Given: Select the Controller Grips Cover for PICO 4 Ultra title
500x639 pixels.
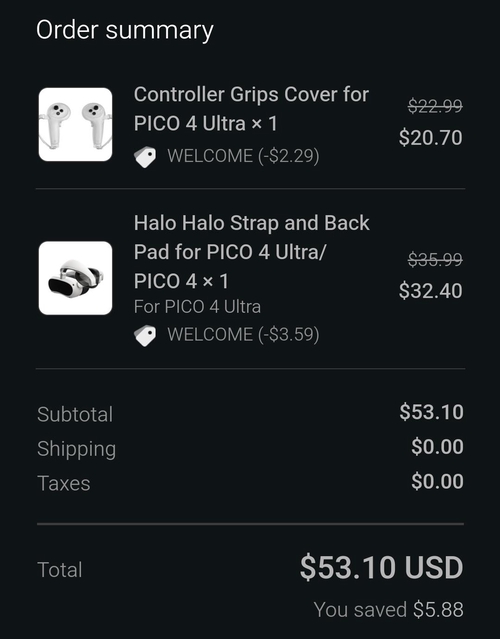Looking at the screenshot, I should pyautogui.click(x=251, y=109).
